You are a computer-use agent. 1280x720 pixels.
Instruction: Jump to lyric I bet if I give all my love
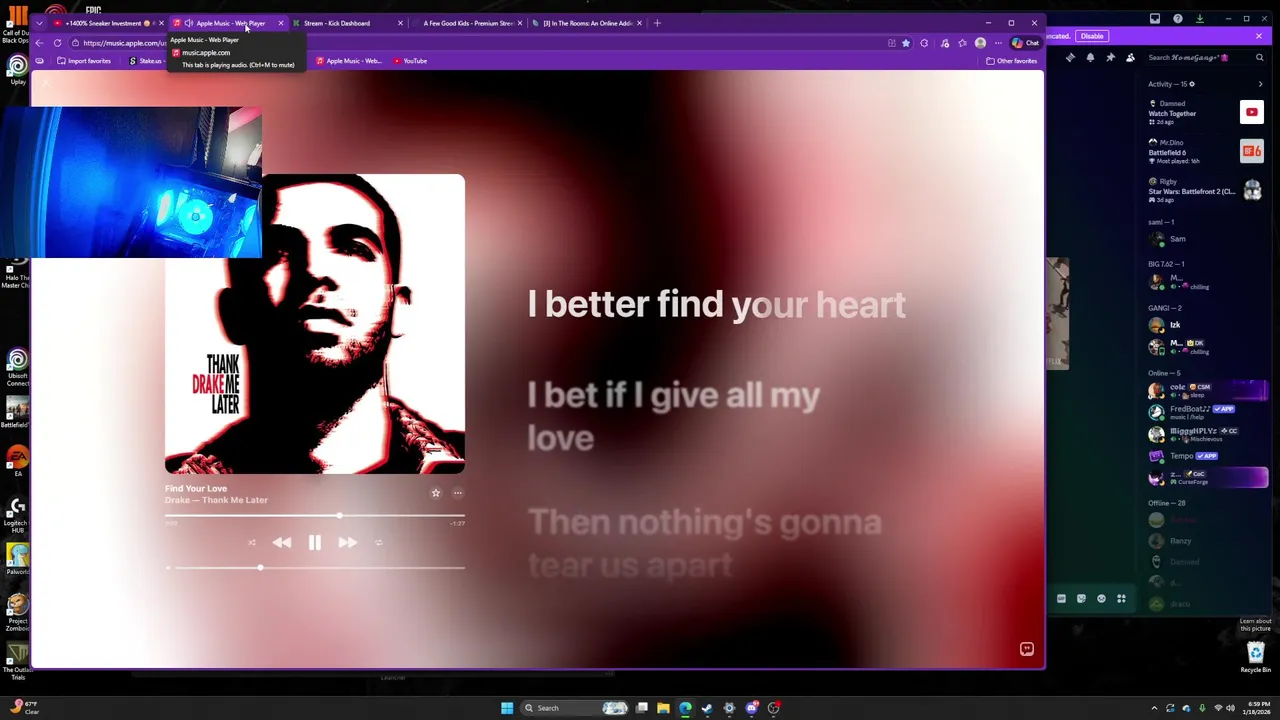click(x=674, y=416)
